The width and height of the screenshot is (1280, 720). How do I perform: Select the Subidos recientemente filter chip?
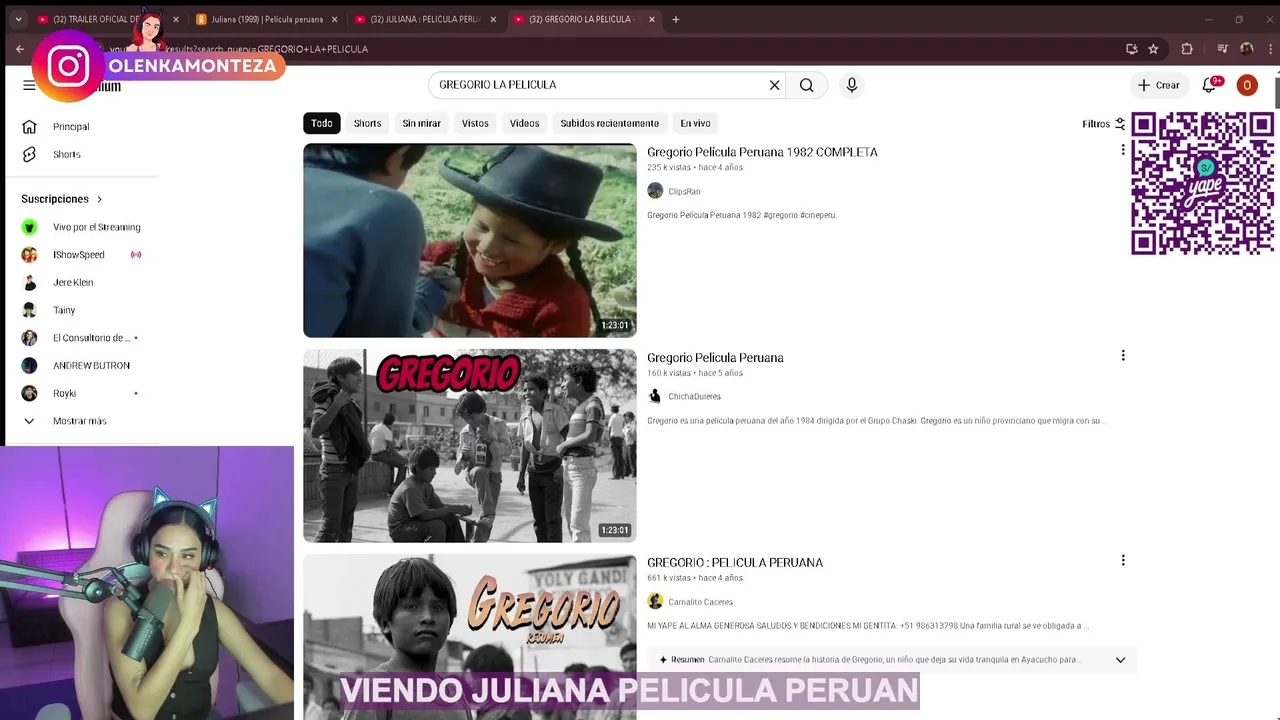point(609,123)
